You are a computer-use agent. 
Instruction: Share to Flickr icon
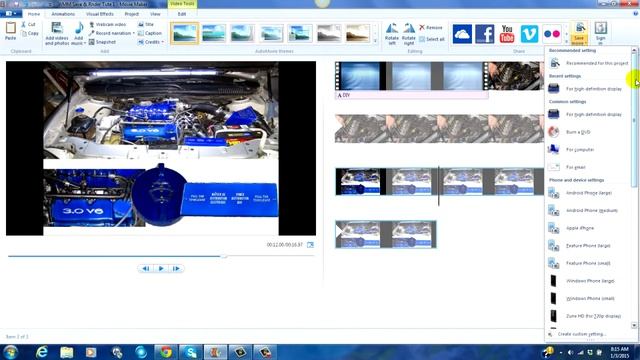pos(552,33)
